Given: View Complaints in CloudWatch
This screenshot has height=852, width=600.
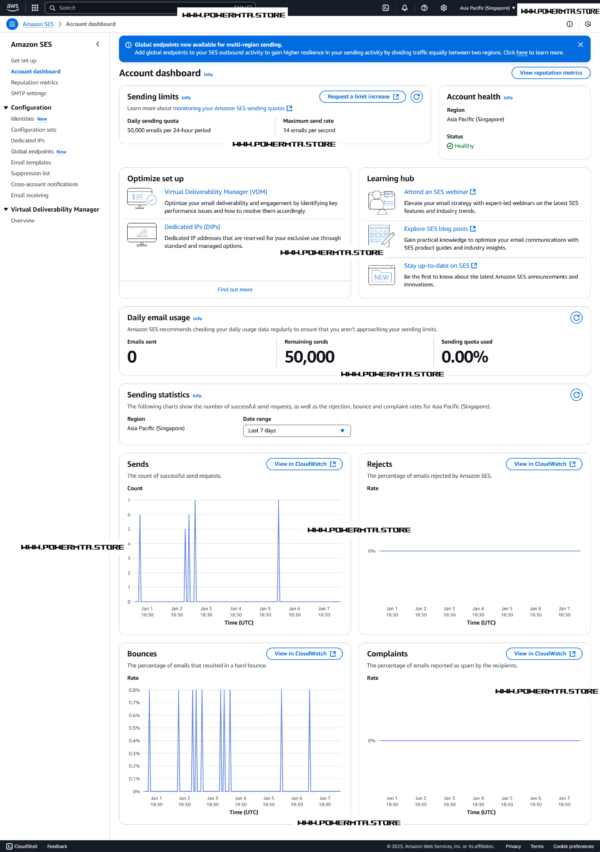Looking at the screenshot, I should (544, 654).
